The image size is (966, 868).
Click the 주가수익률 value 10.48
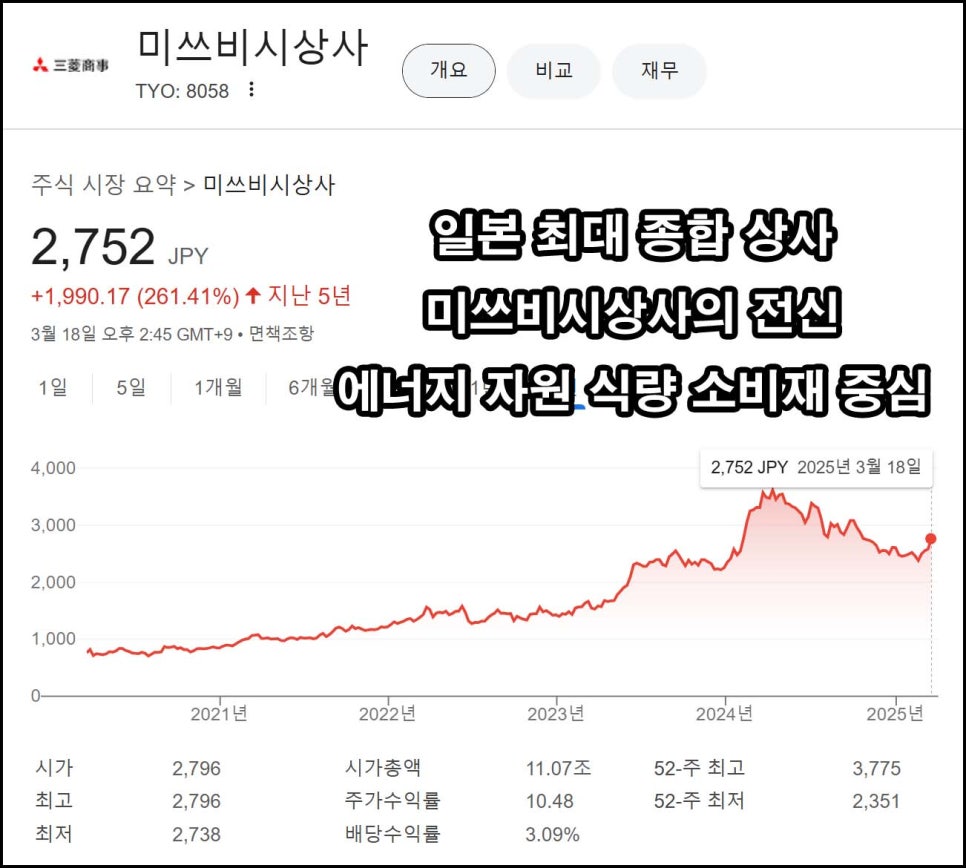click(550, 801)
